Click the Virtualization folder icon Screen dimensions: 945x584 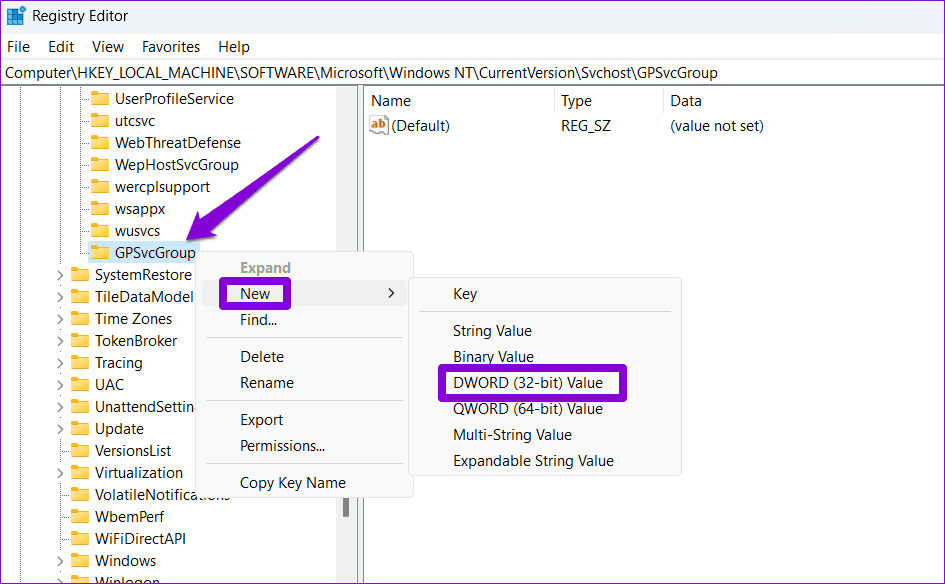click(79, 472)
